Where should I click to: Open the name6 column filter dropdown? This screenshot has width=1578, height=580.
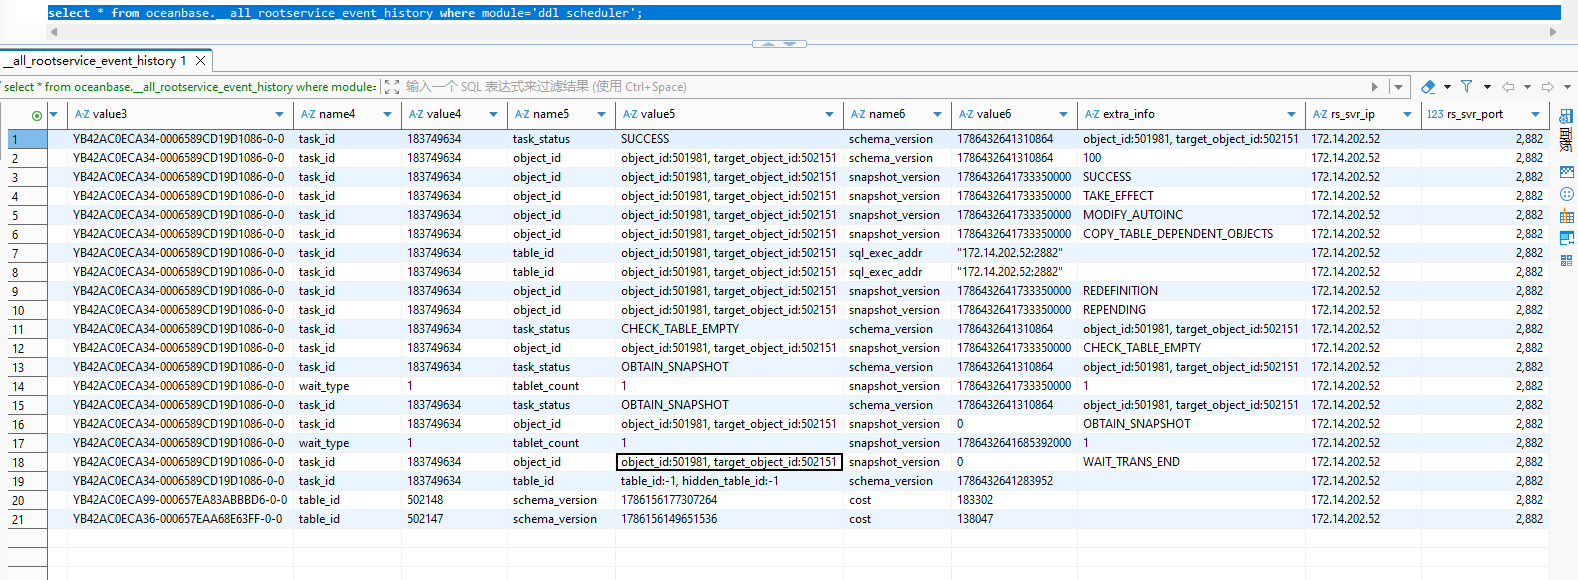point(937,115)
